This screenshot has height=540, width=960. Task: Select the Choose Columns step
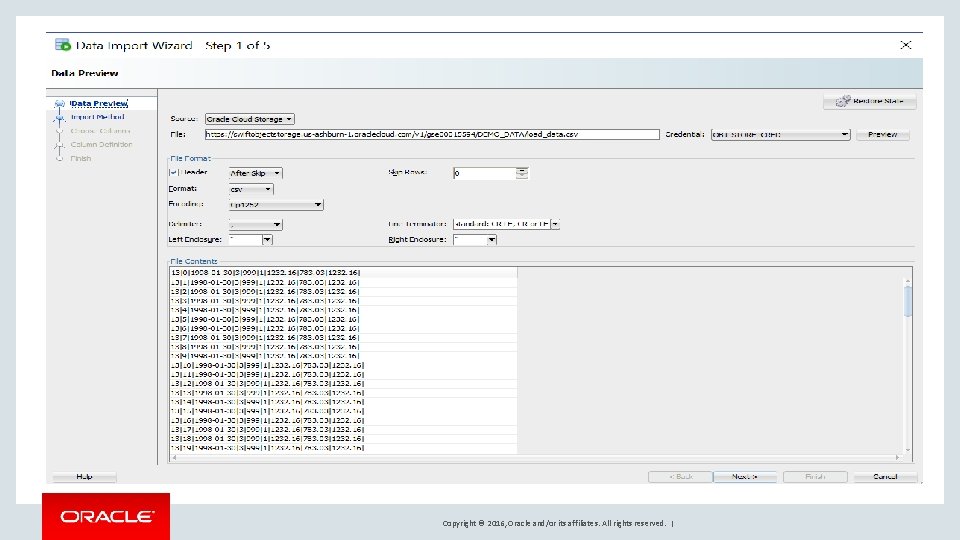[100, 131]
